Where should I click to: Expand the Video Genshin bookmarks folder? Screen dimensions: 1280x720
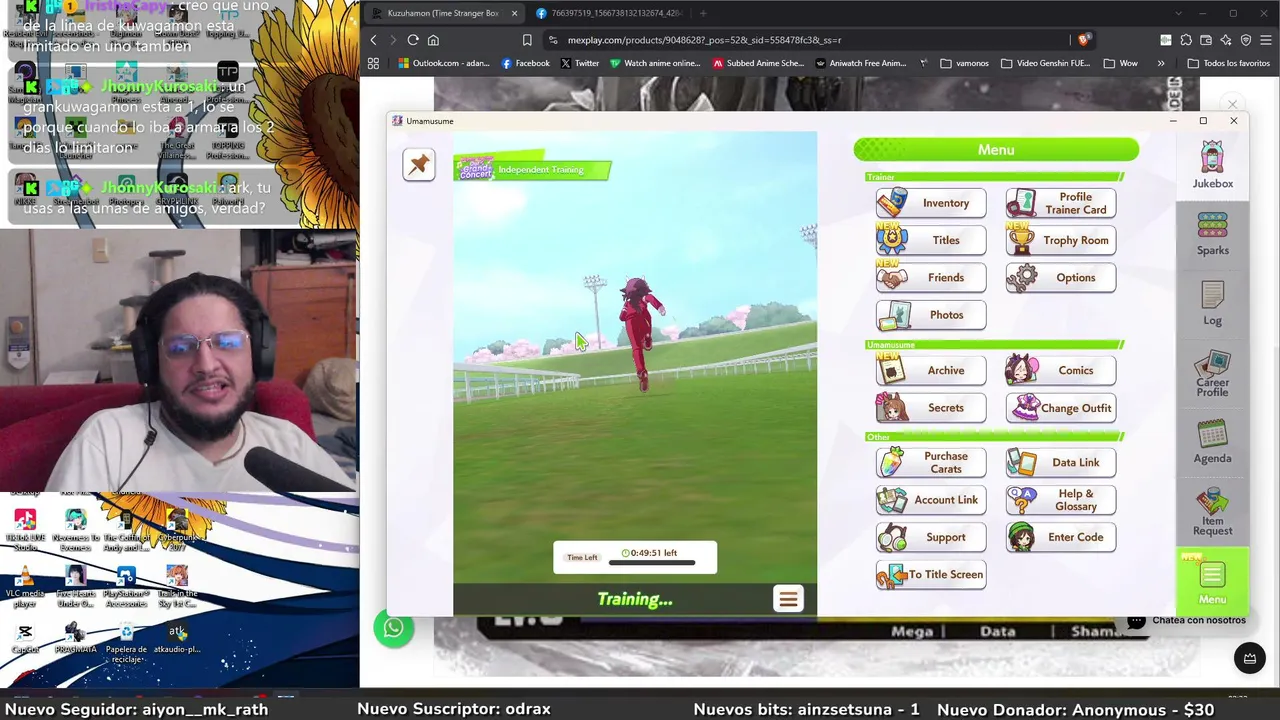[1045, 63]
